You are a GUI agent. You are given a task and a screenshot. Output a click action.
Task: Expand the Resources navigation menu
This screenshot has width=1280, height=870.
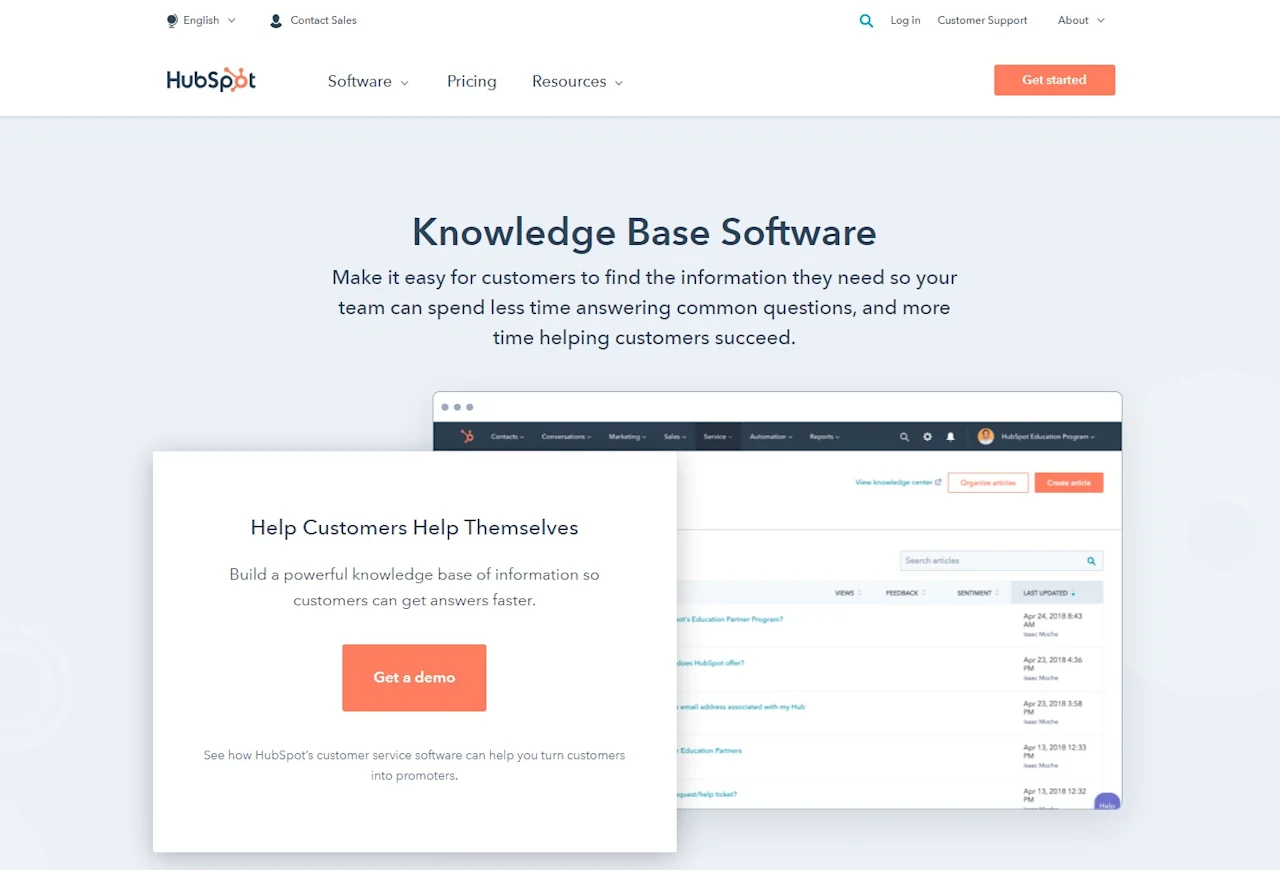pos(577,82)
